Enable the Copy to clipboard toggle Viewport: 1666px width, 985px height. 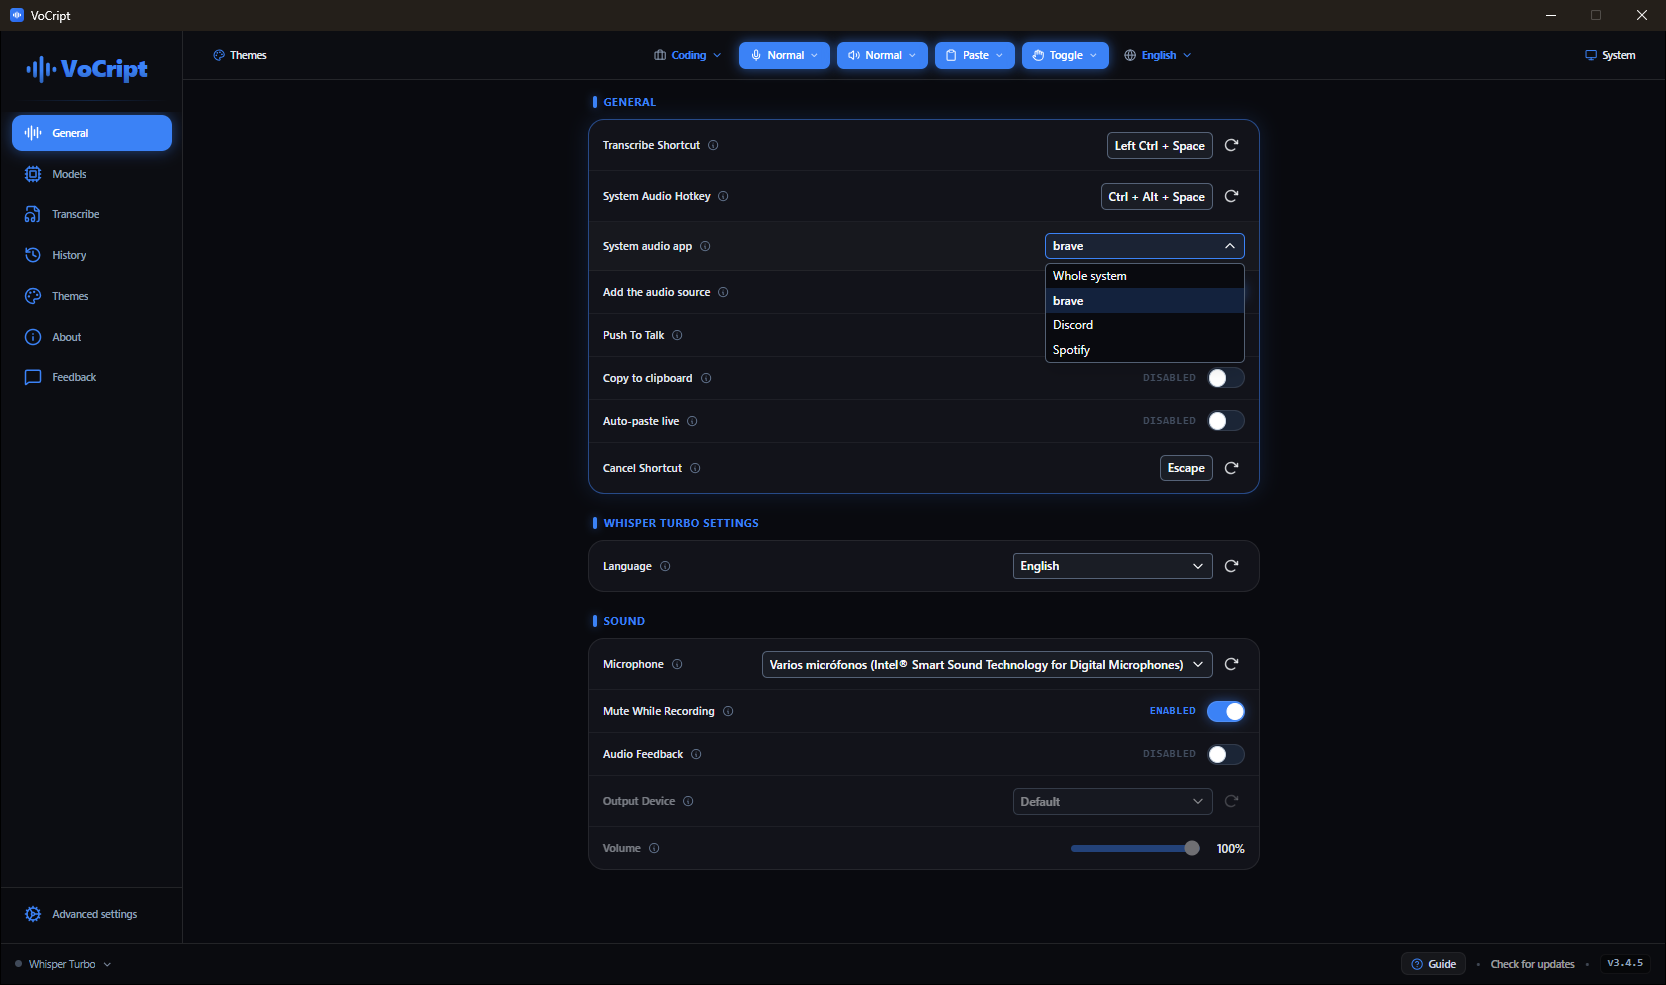1226,378
